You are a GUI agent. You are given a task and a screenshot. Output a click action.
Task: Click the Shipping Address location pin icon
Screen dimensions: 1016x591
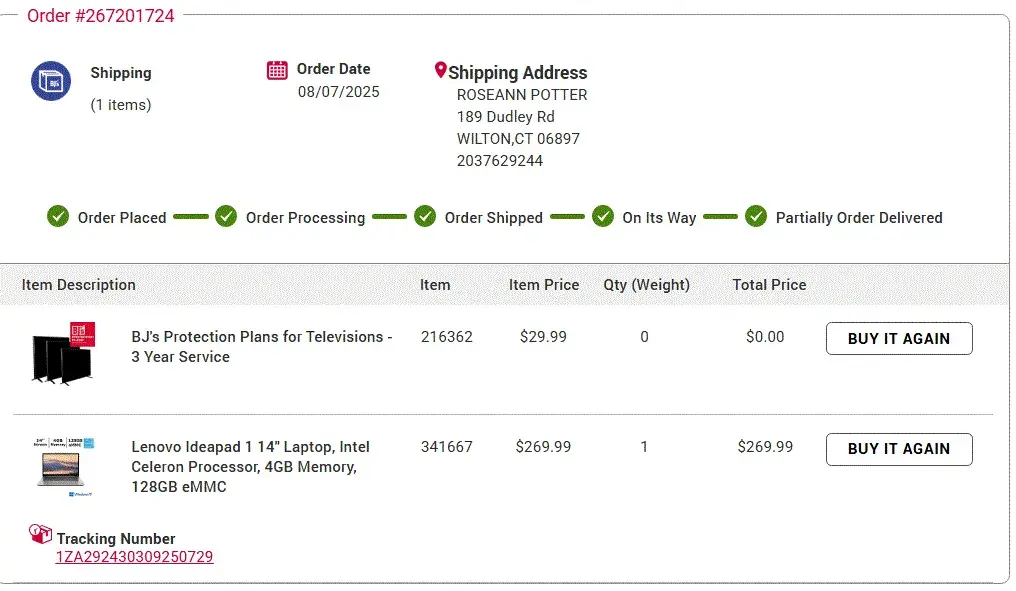440,71
